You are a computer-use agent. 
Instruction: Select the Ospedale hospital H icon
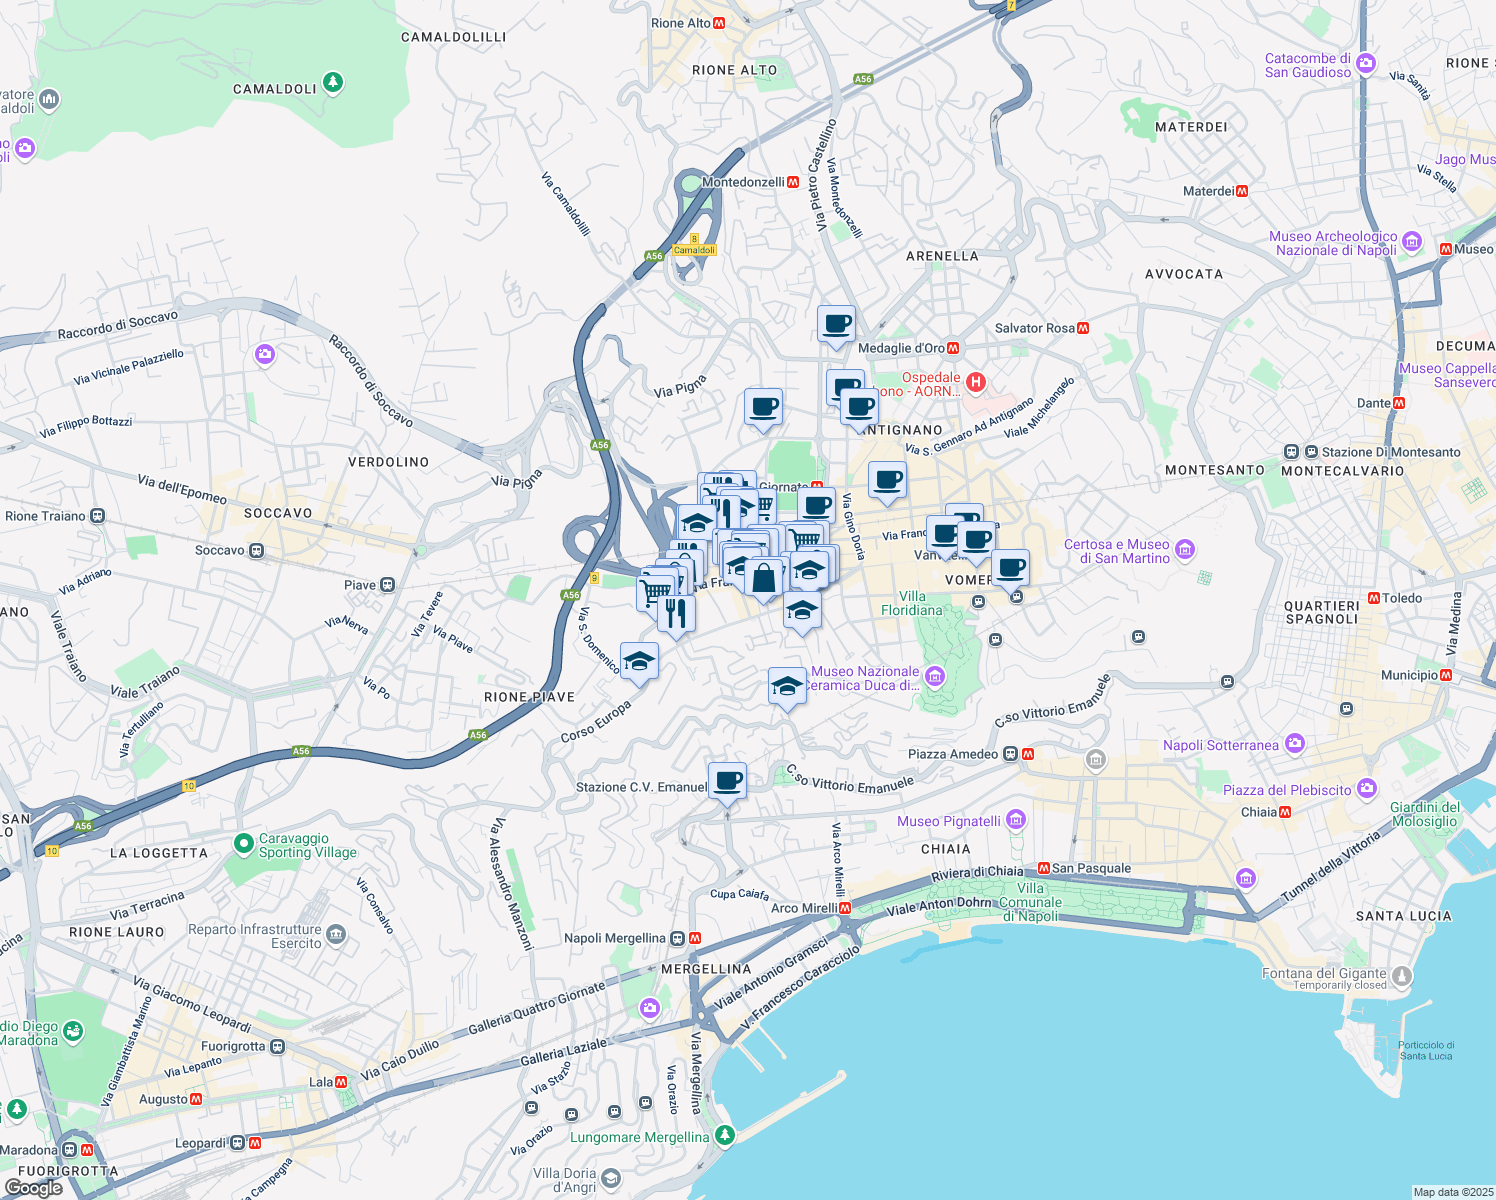pos(976,382)
